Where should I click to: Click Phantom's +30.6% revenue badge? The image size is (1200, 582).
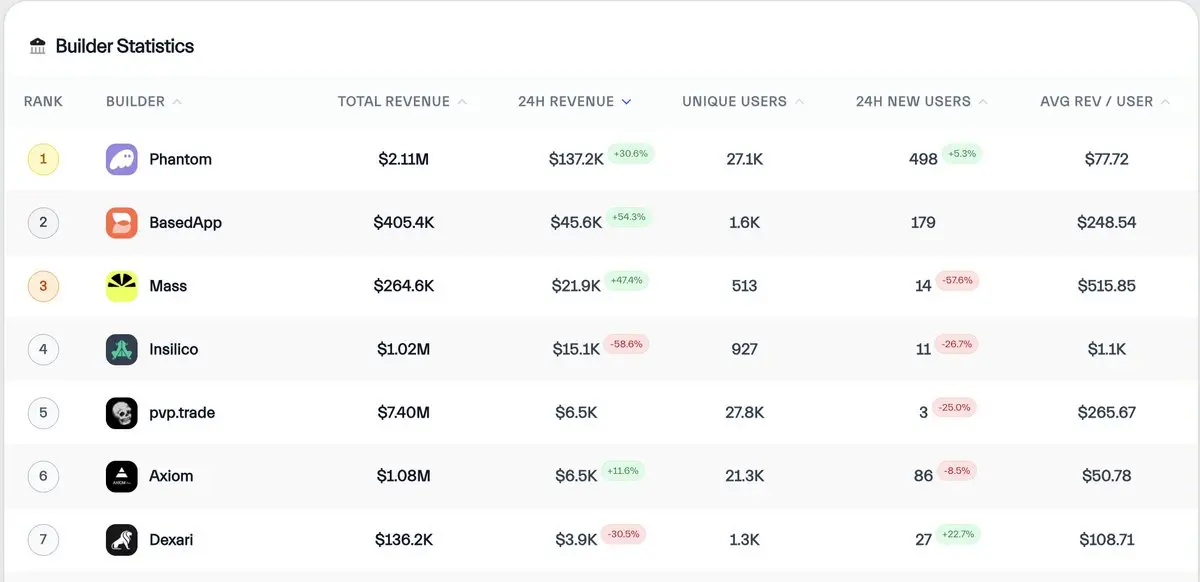[x=630, y=154]
